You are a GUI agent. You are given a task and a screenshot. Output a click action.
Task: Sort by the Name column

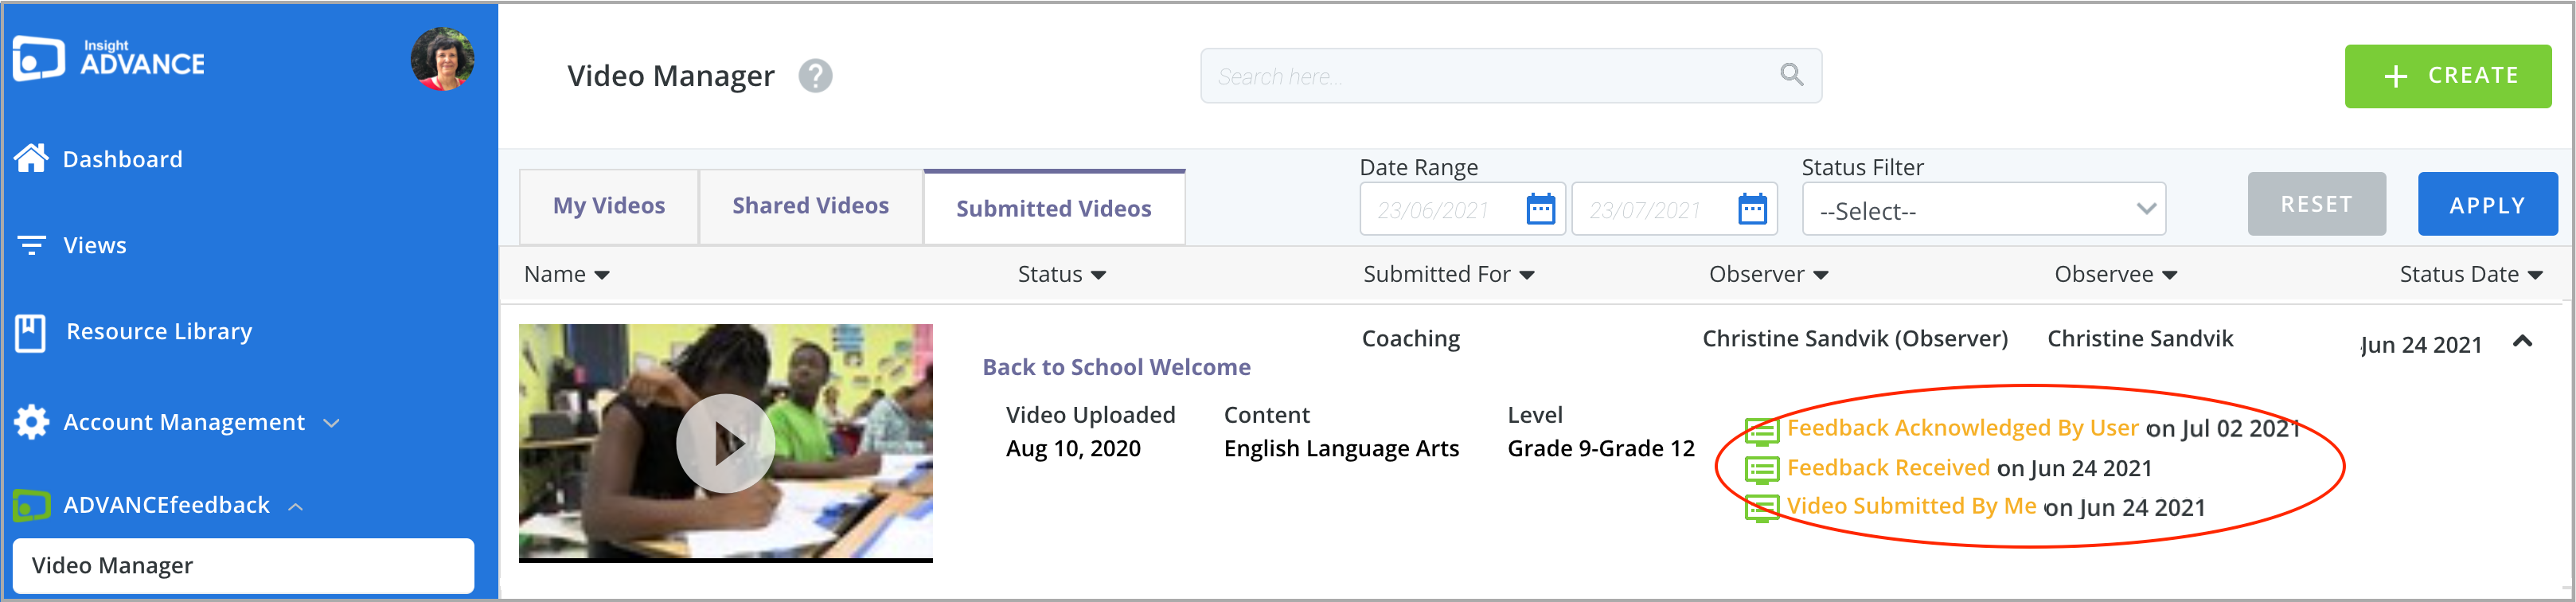566,274
